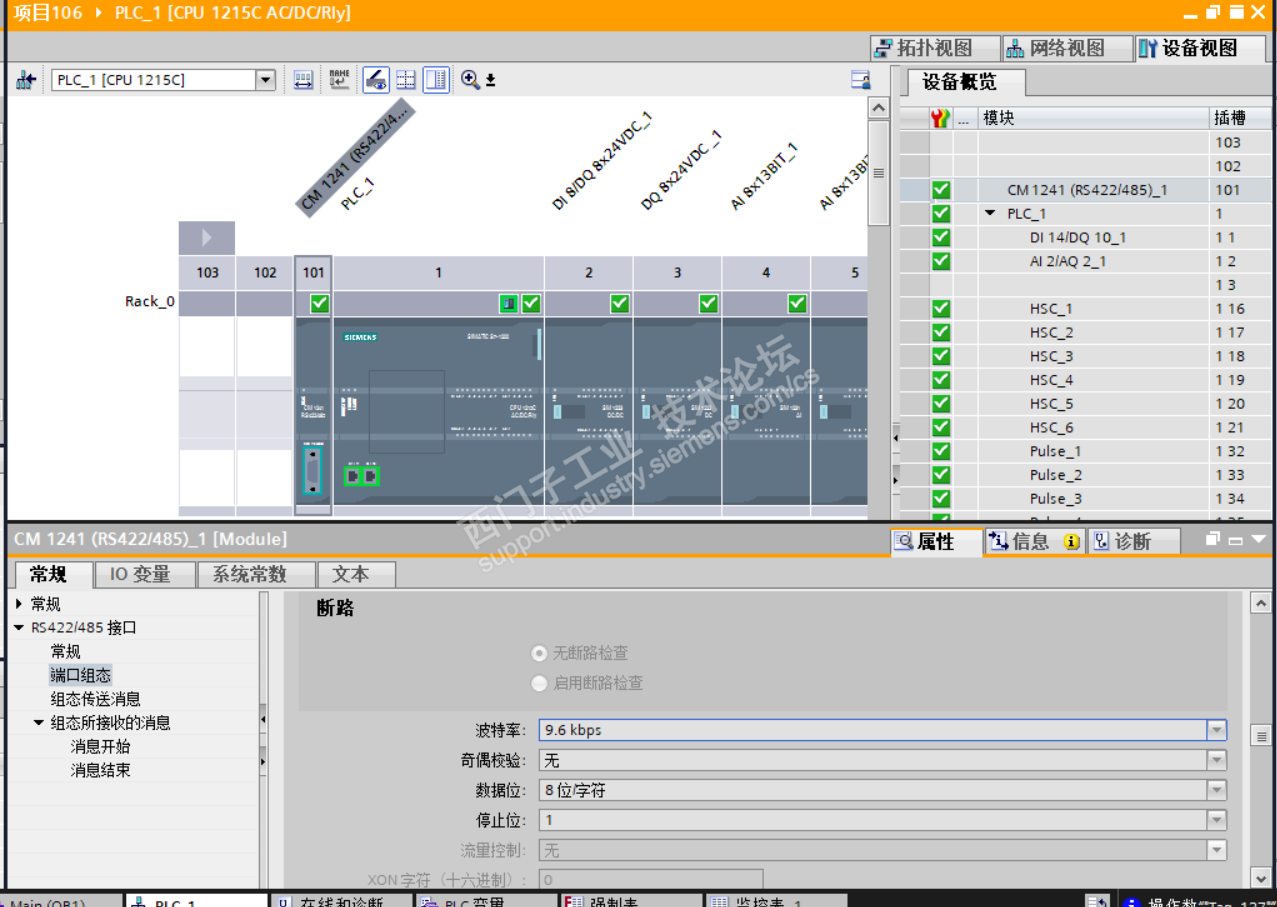Screen dimensions: 1277x907
Task: Click the device overview table icon in toolbar
Action: [304, 80]
